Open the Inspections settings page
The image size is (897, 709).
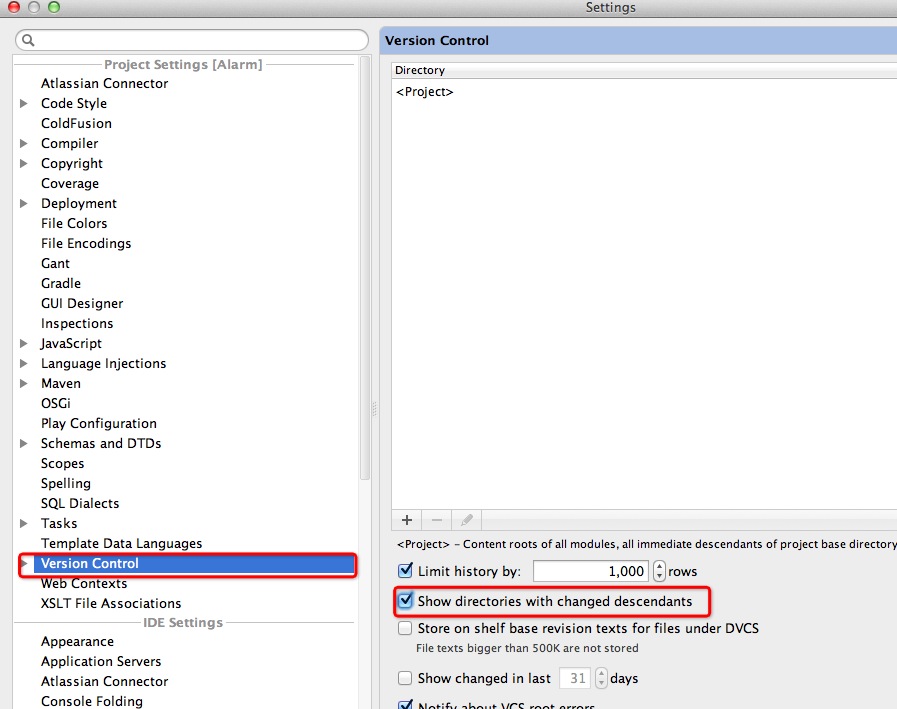pyautogui.click(x=77, y=323)
